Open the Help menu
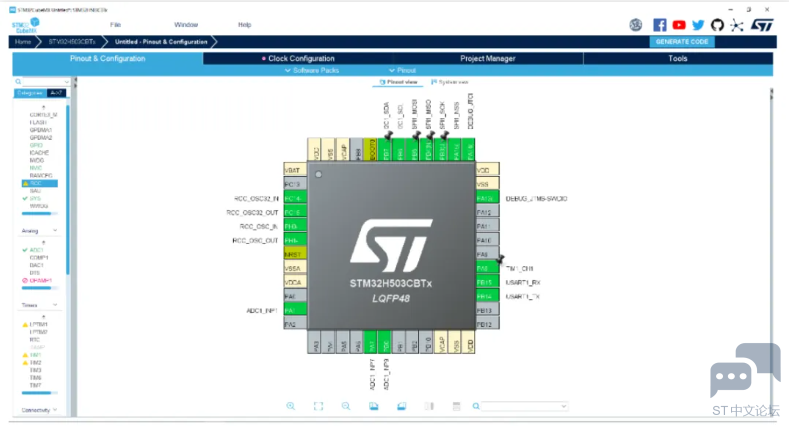This screenshot has height=426, width=789. point(245,25)
